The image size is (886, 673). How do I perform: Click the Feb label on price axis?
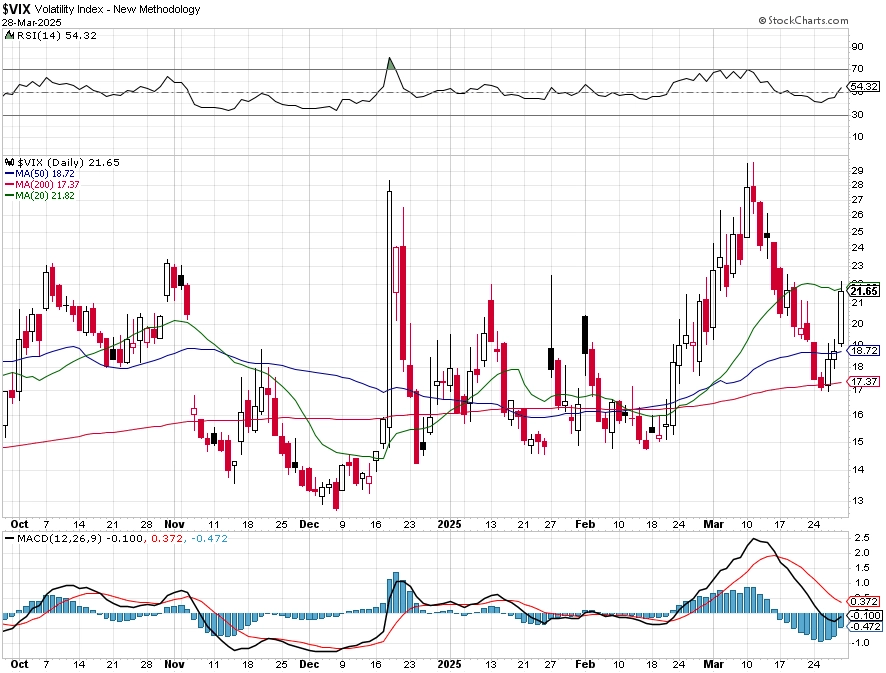point(585,524)
